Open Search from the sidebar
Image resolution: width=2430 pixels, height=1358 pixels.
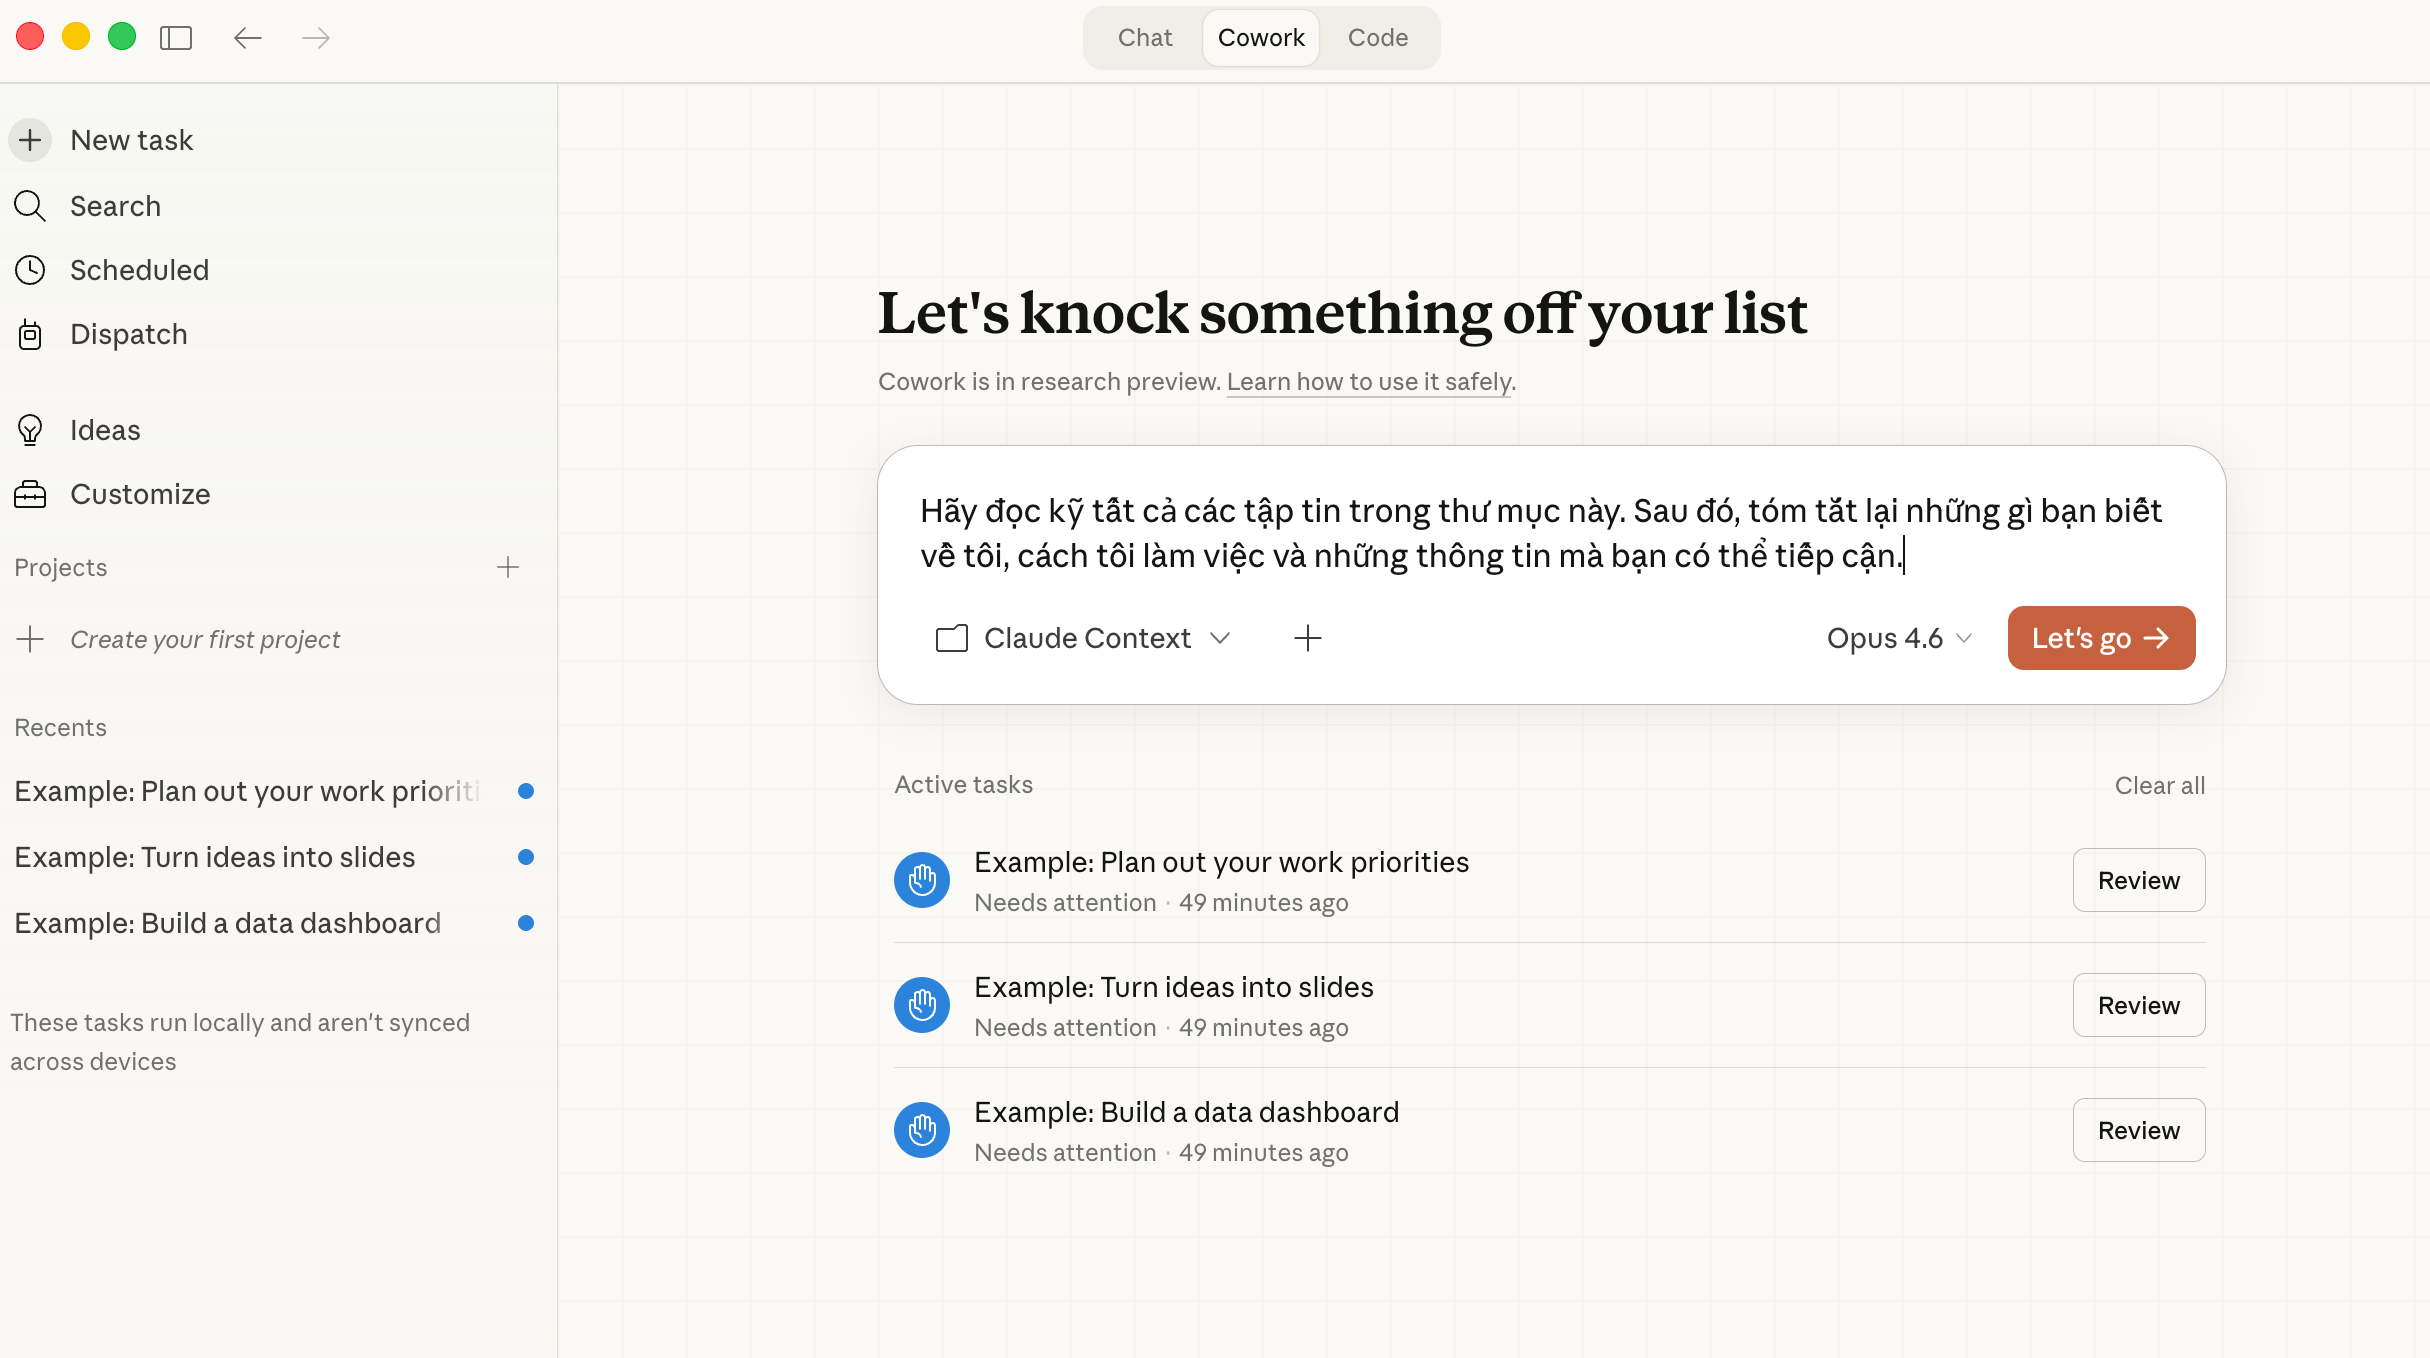point(115,206)
